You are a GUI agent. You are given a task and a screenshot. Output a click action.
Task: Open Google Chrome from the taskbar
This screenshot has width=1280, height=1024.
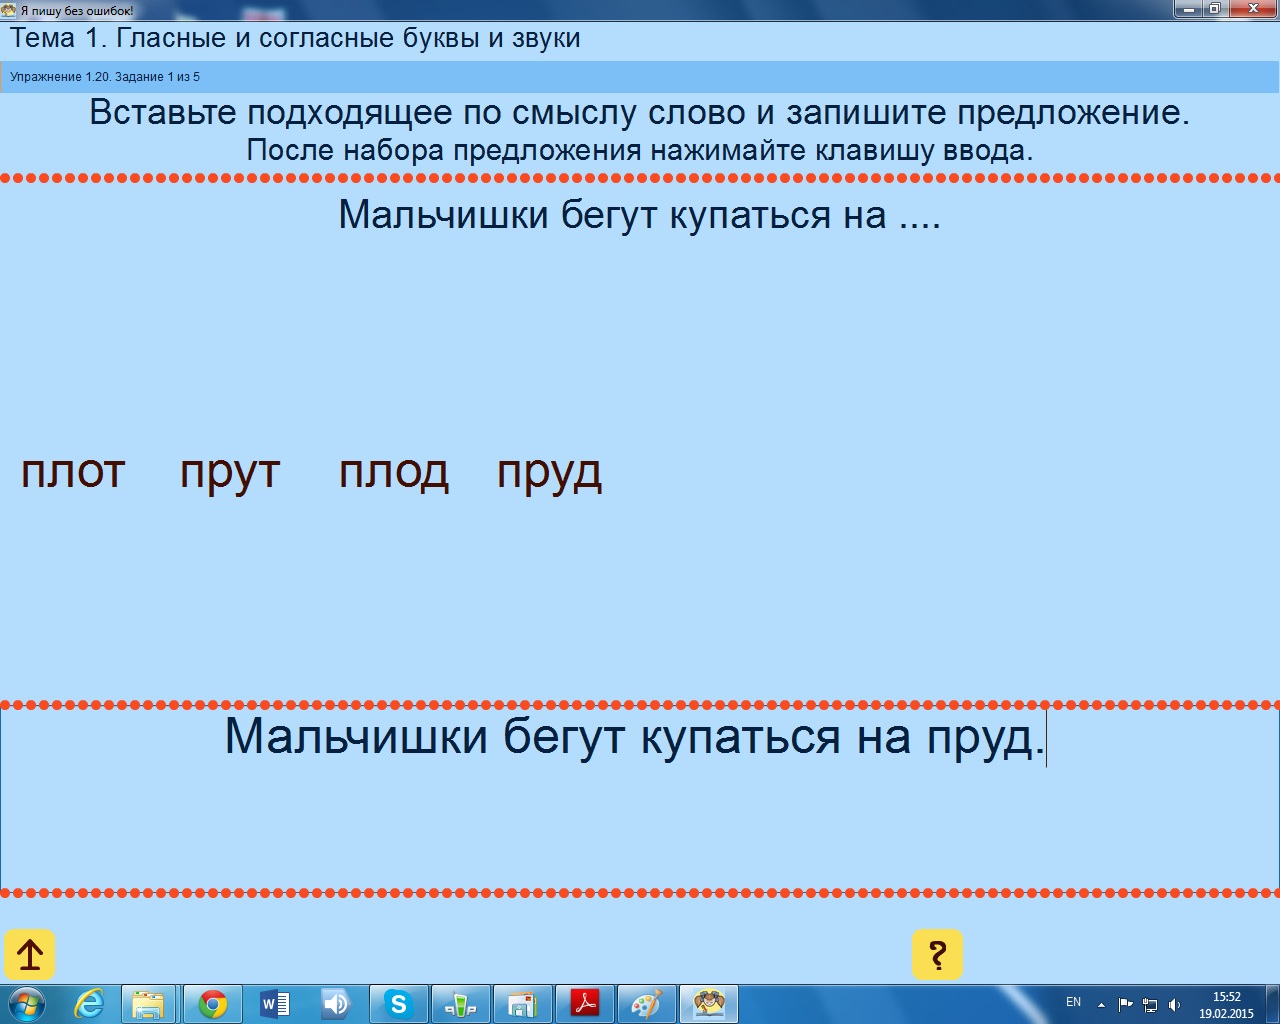click(x=212, y=1004)
